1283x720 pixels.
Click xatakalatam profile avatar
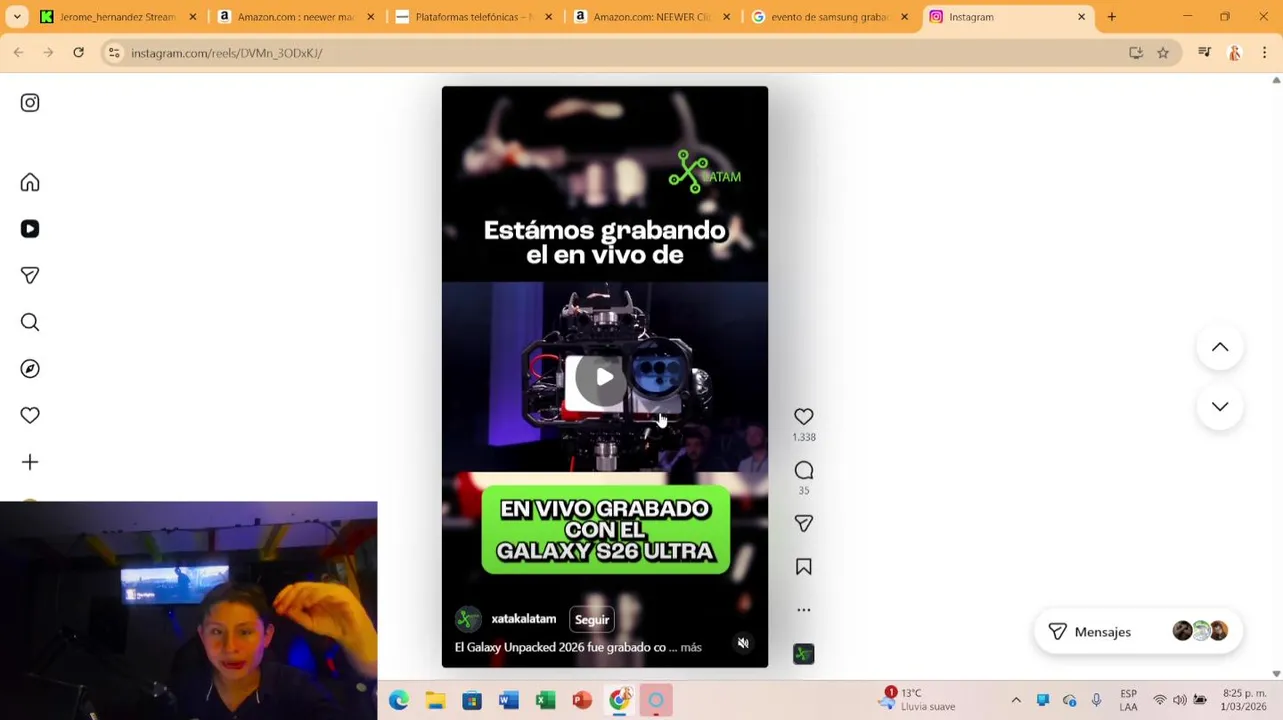pos(468,620)
